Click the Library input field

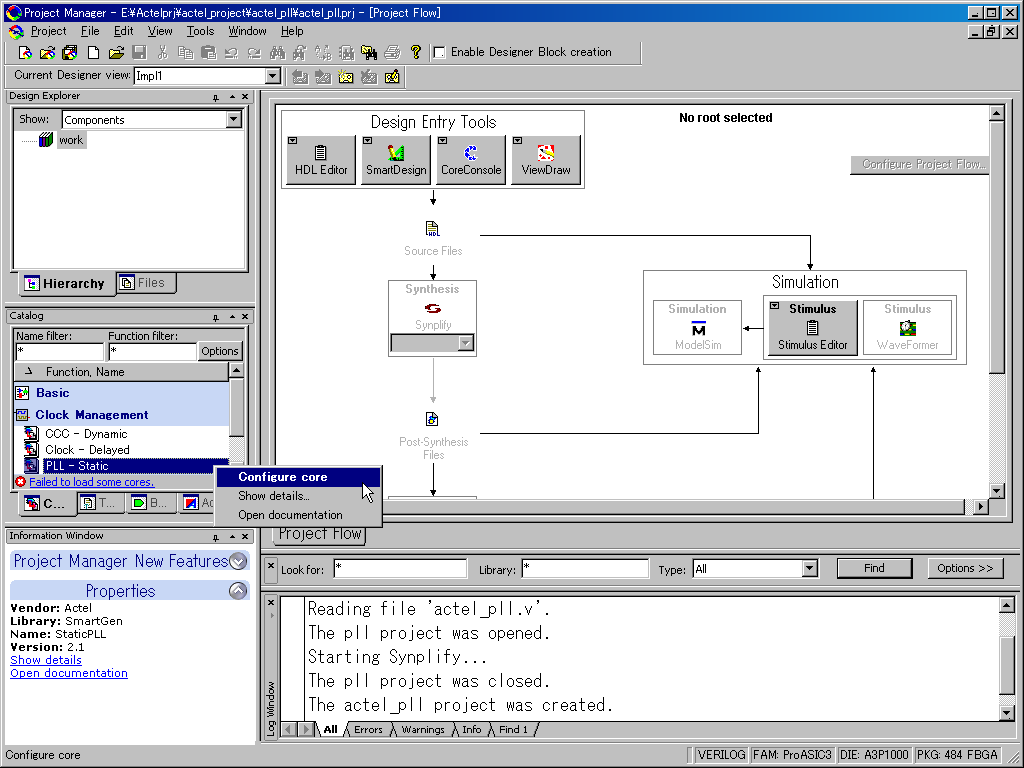(x=584, y=569)
